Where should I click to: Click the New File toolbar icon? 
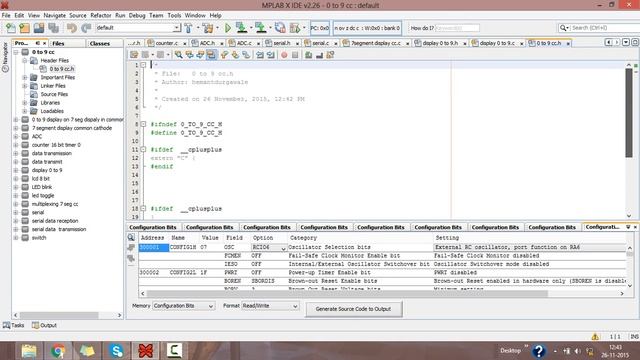pos(11,28)
